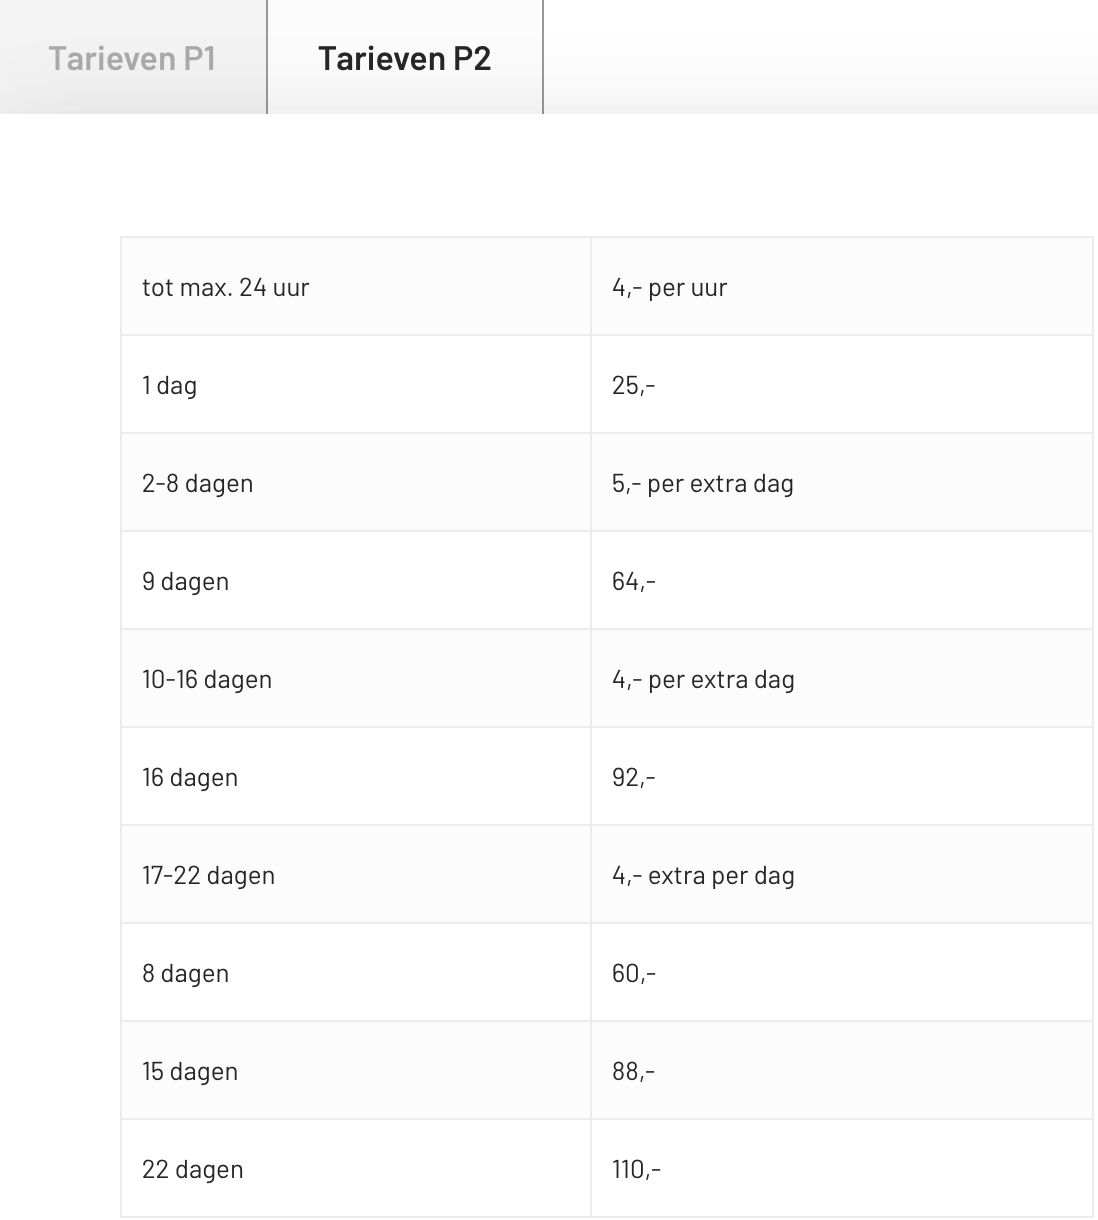The height and width of the screenshot is (1220, 1098).
Task: Select the '1 dag' row label
Action: 356,385
